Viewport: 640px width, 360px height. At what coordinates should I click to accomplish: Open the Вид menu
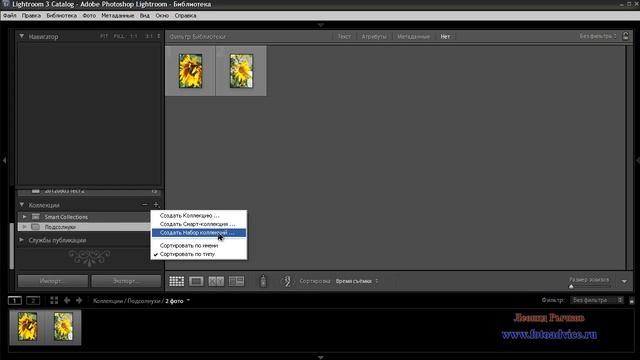tap(144, 16)
